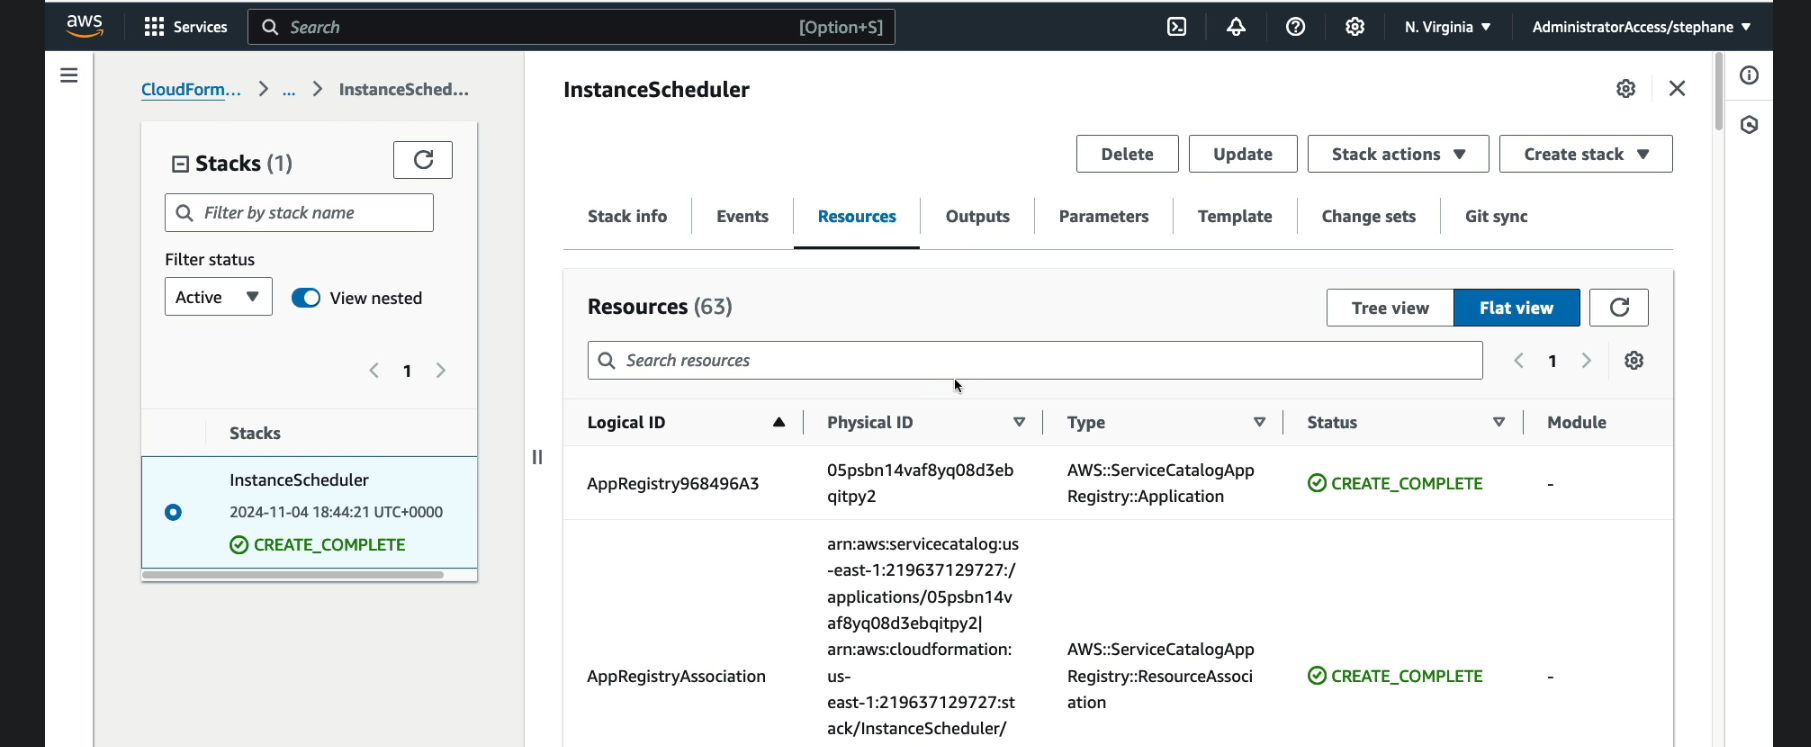The height and width of the screenshot is (747, 1811).
Task: Sort by Type column arrow
Action: click(x=1259, y=423)
